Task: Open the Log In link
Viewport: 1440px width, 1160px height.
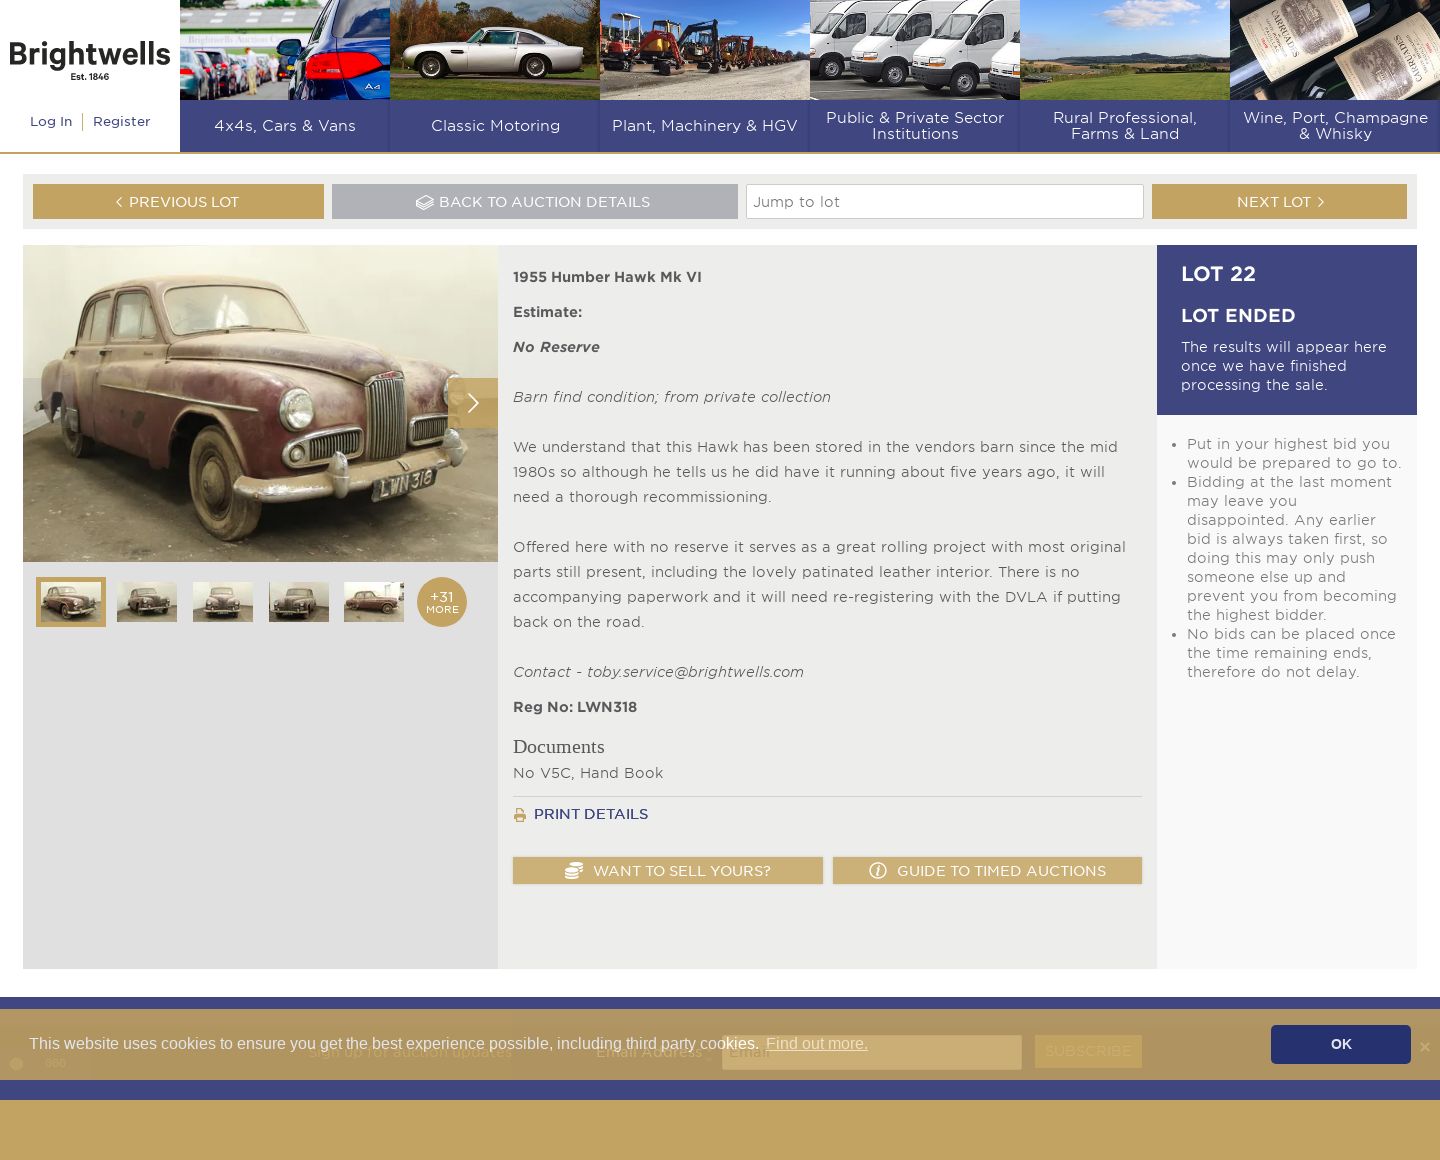Action: coord(51,122)
